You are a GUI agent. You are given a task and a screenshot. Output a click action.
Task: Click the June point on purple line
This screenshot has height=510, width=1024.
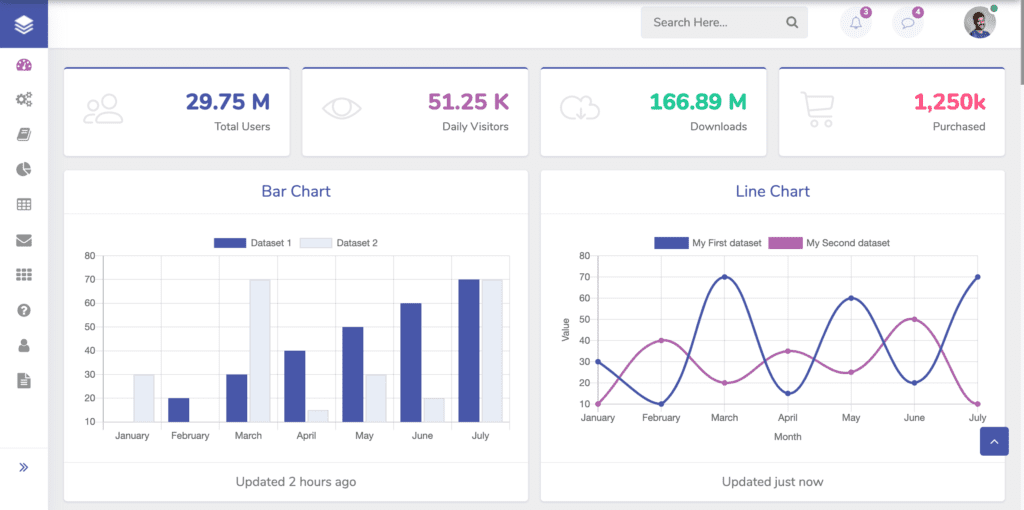pos(914,319)
